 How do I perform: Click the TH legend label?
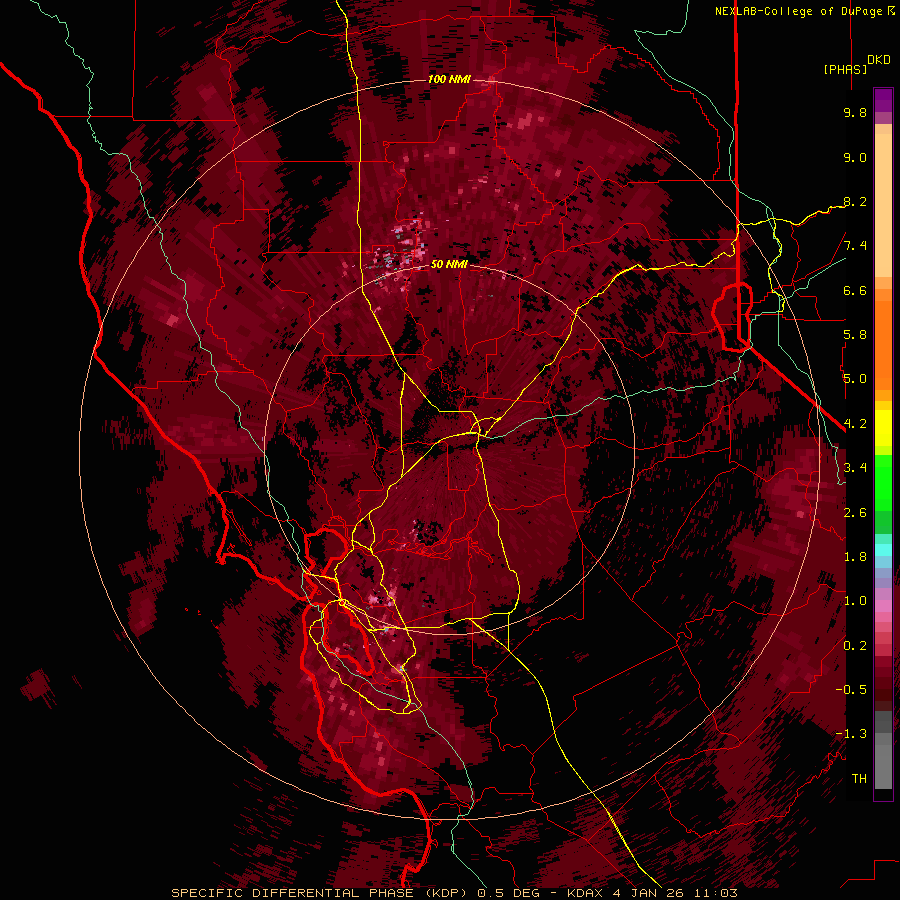(859, 779)
